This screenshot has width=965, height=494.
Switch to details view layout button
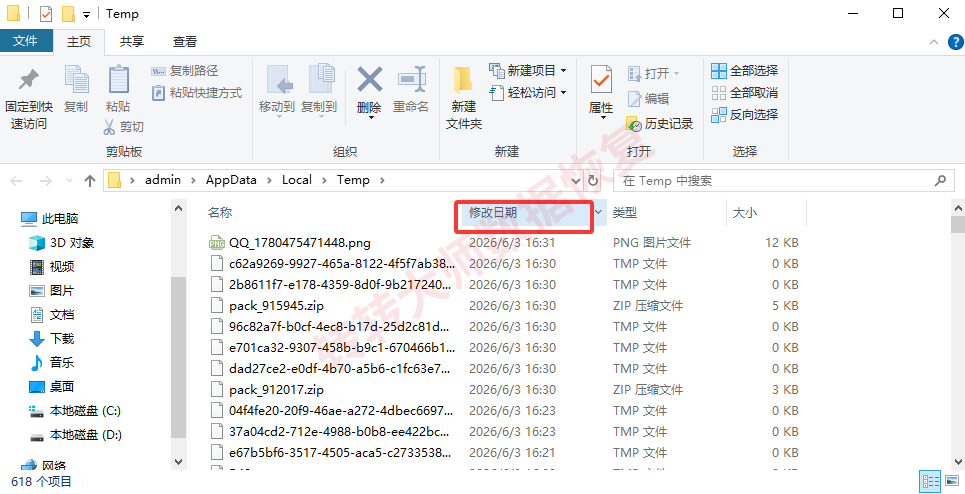click(x=930, y=482)
